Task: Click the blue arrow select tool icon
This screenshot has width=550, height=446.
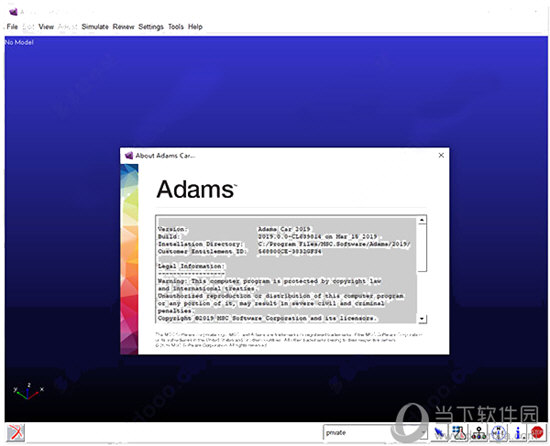Action: tap(440, 433)
